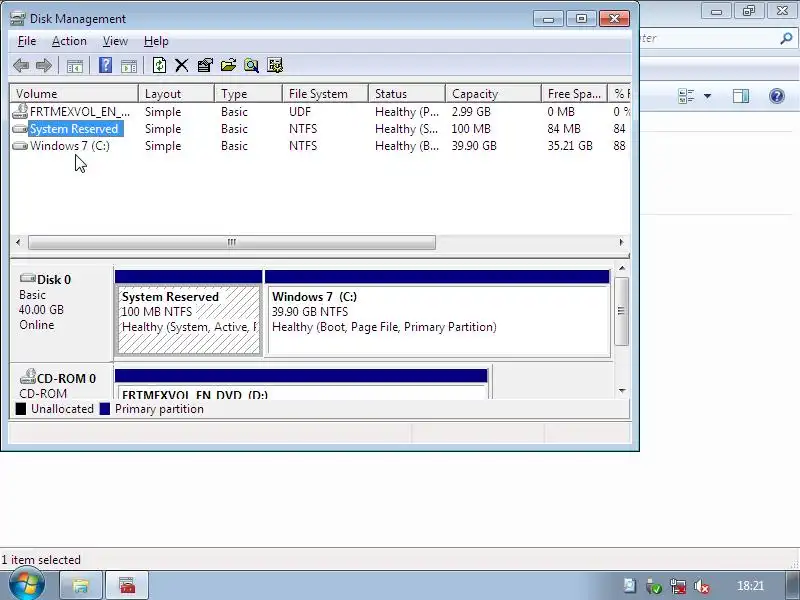Select the Windows 7 (C:) volume row
This screenshot has height=600, width=800.
coord(320,146)
